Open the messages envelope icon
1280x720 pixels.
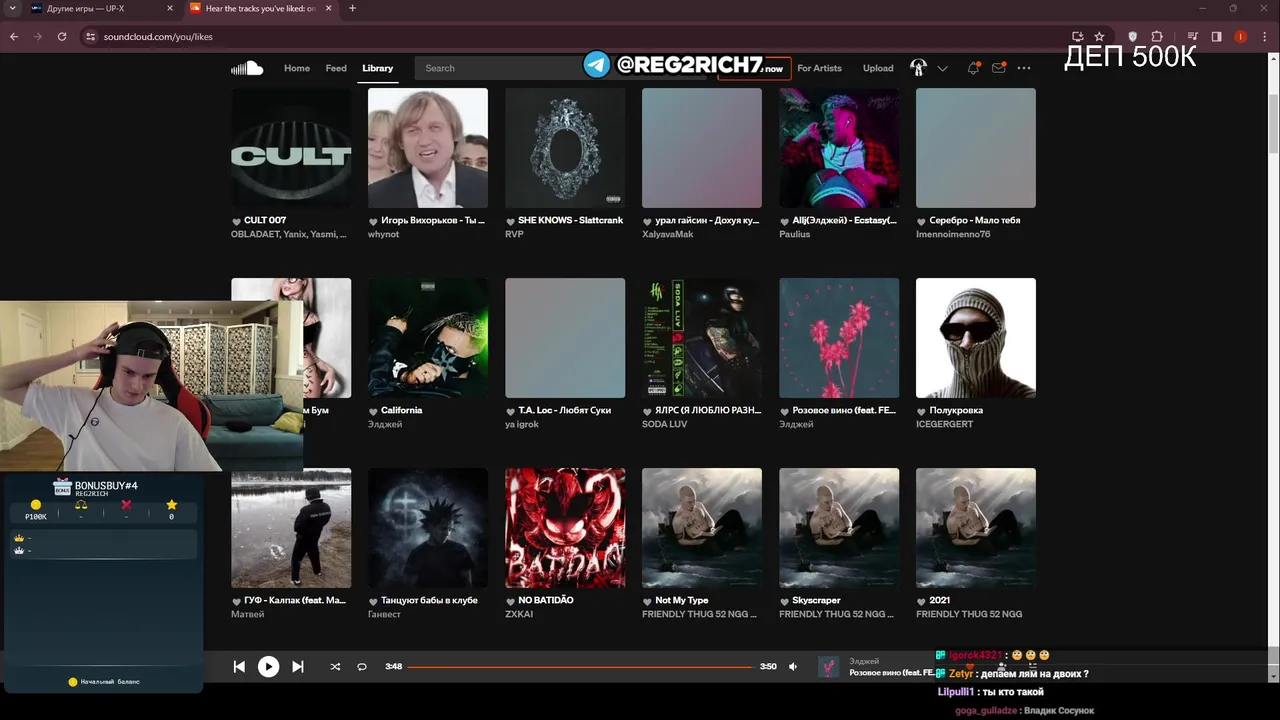(998, 68)
